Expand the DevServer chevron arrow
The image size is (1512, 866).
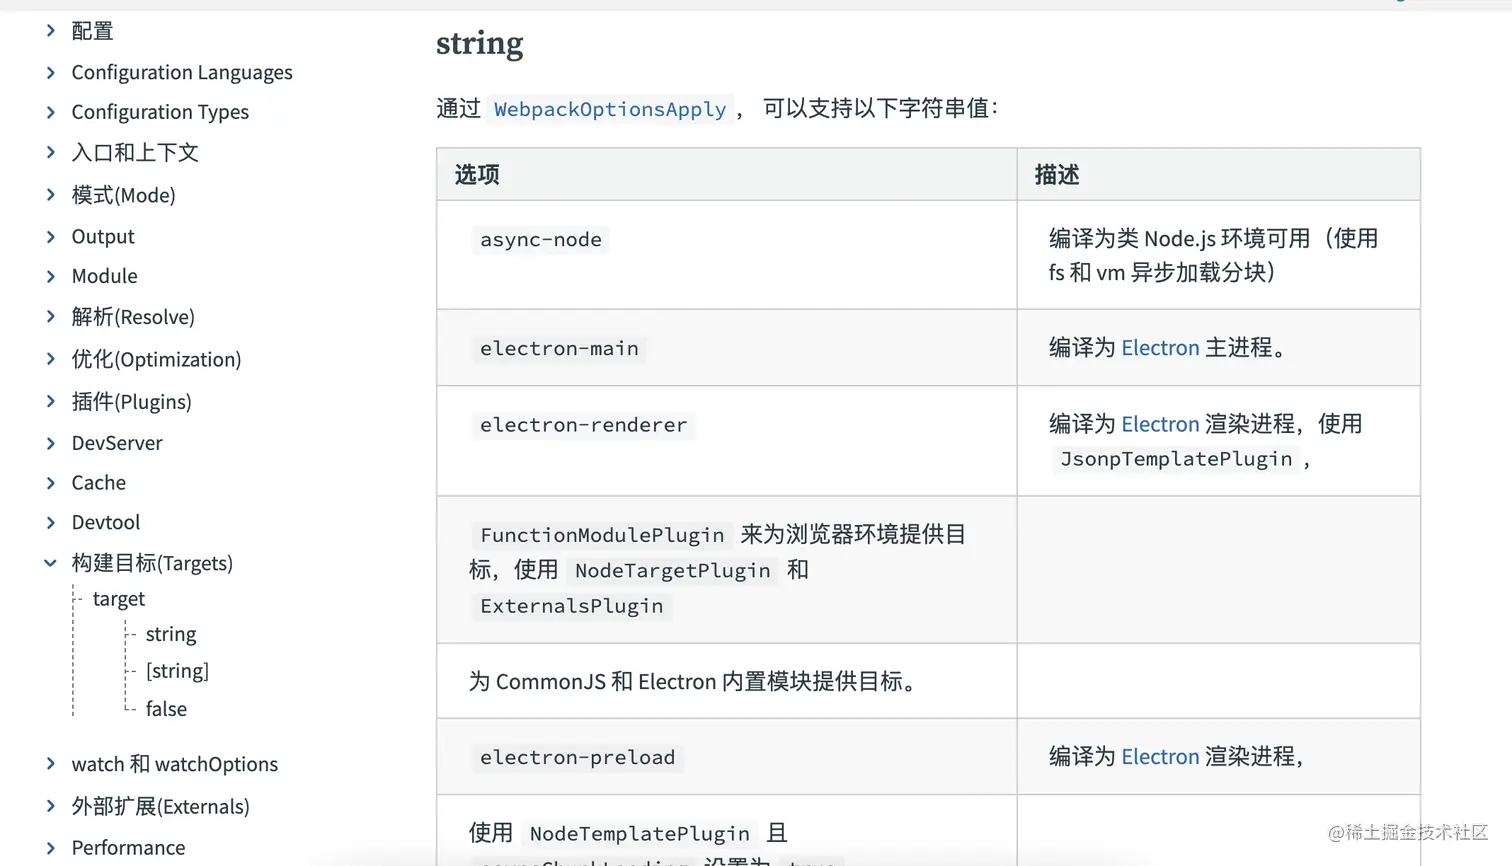click(x=51, y=443)
